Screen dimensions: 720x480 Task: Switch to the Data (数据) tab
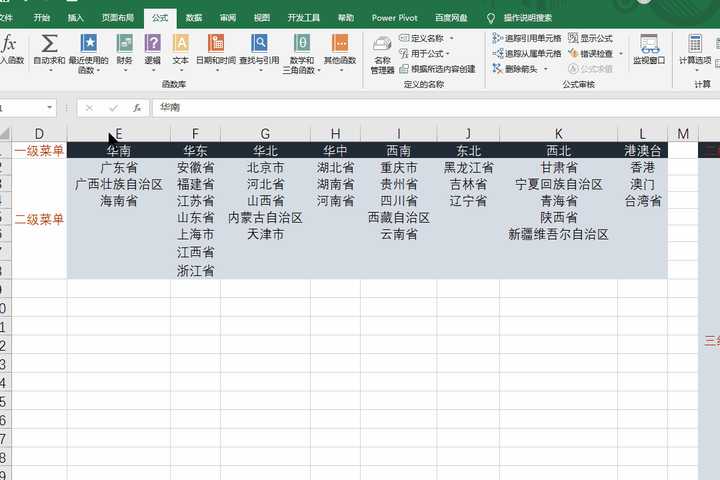pyautogui.click(x=194, y=18)
